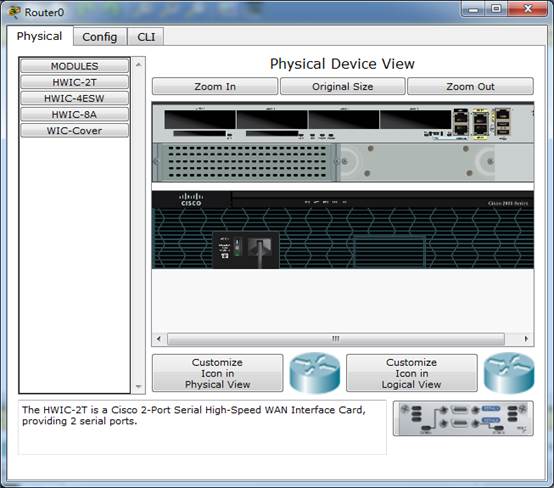Click the Zoom Out button
Image resolution: width=554 pixels, height=488 pixels.
point(470,87)
